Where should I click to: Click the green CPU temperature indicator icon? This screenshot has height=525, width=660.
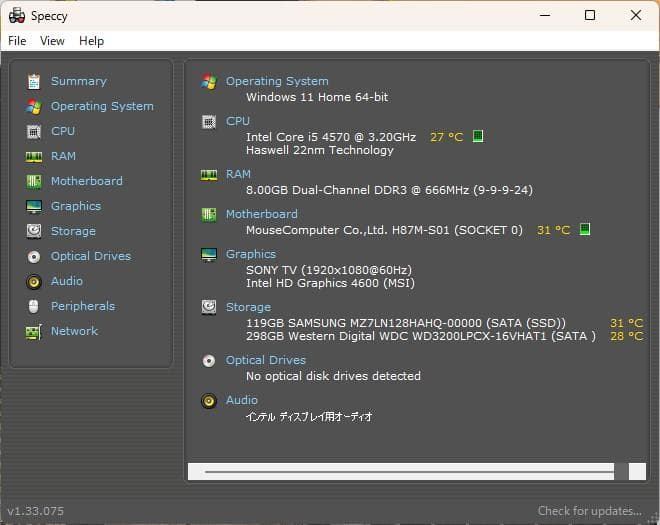[x=478, y=136]
